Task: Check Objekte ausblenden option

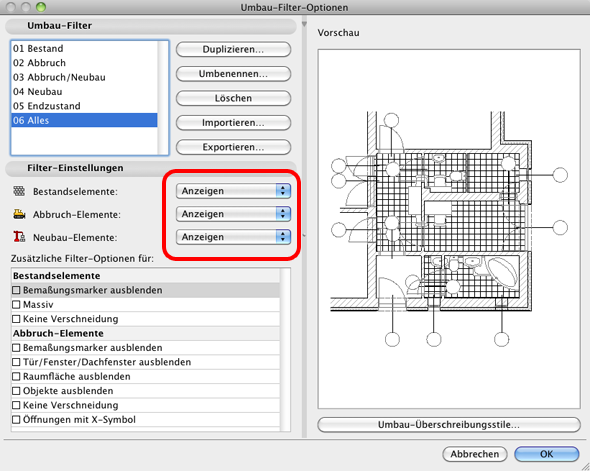Action: pos(16,390)
